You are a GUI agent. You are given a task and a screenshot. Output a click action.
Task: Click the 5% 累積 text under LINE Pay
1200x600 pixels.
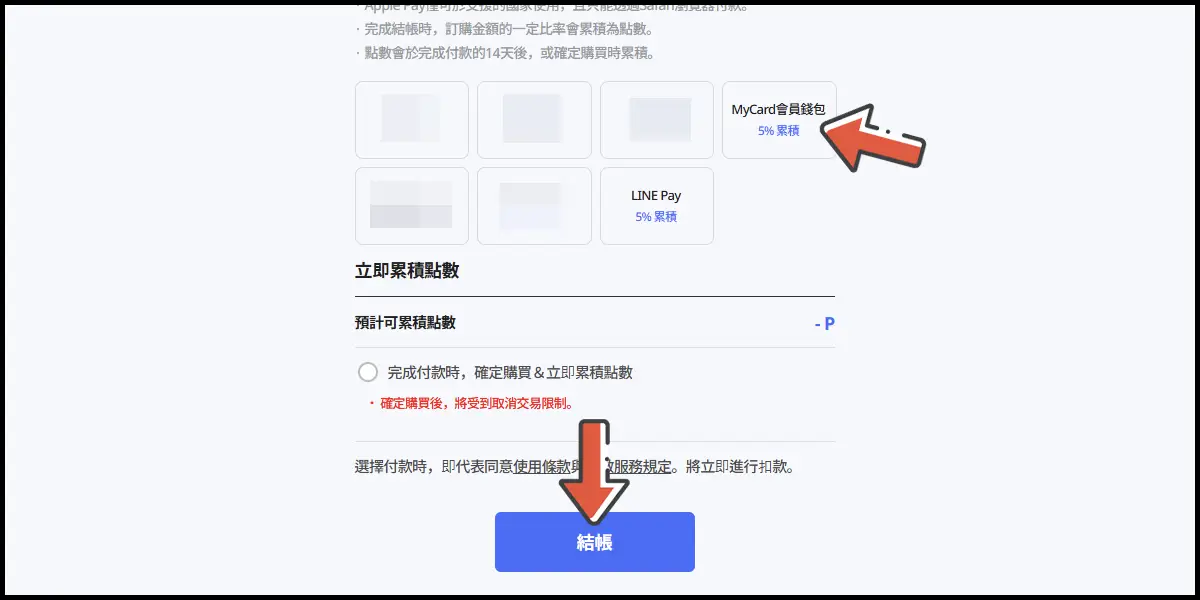(656, 216)
